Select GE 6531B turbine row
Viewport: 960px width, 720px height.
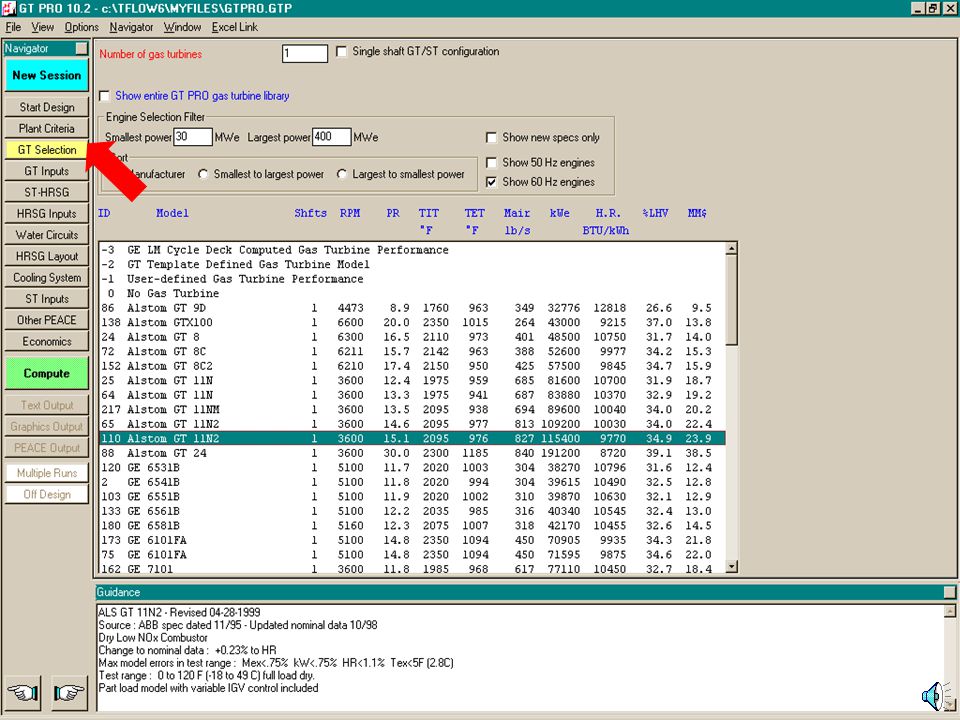[412, 468]
